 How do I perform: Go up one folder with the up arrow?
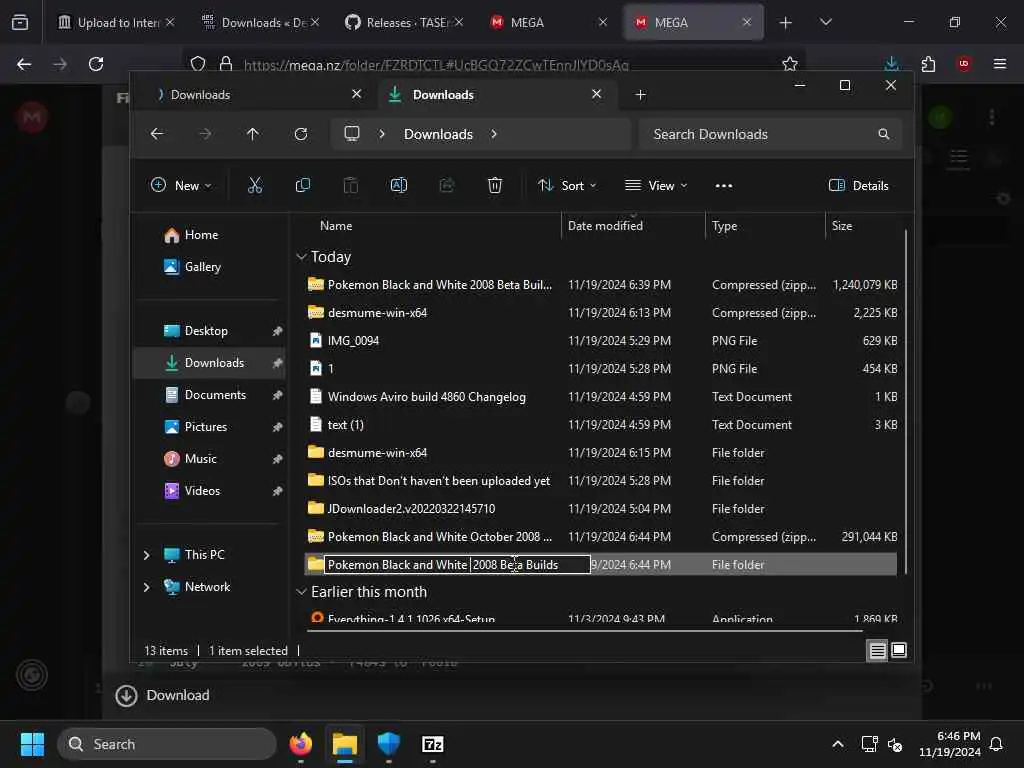point(253,134)
